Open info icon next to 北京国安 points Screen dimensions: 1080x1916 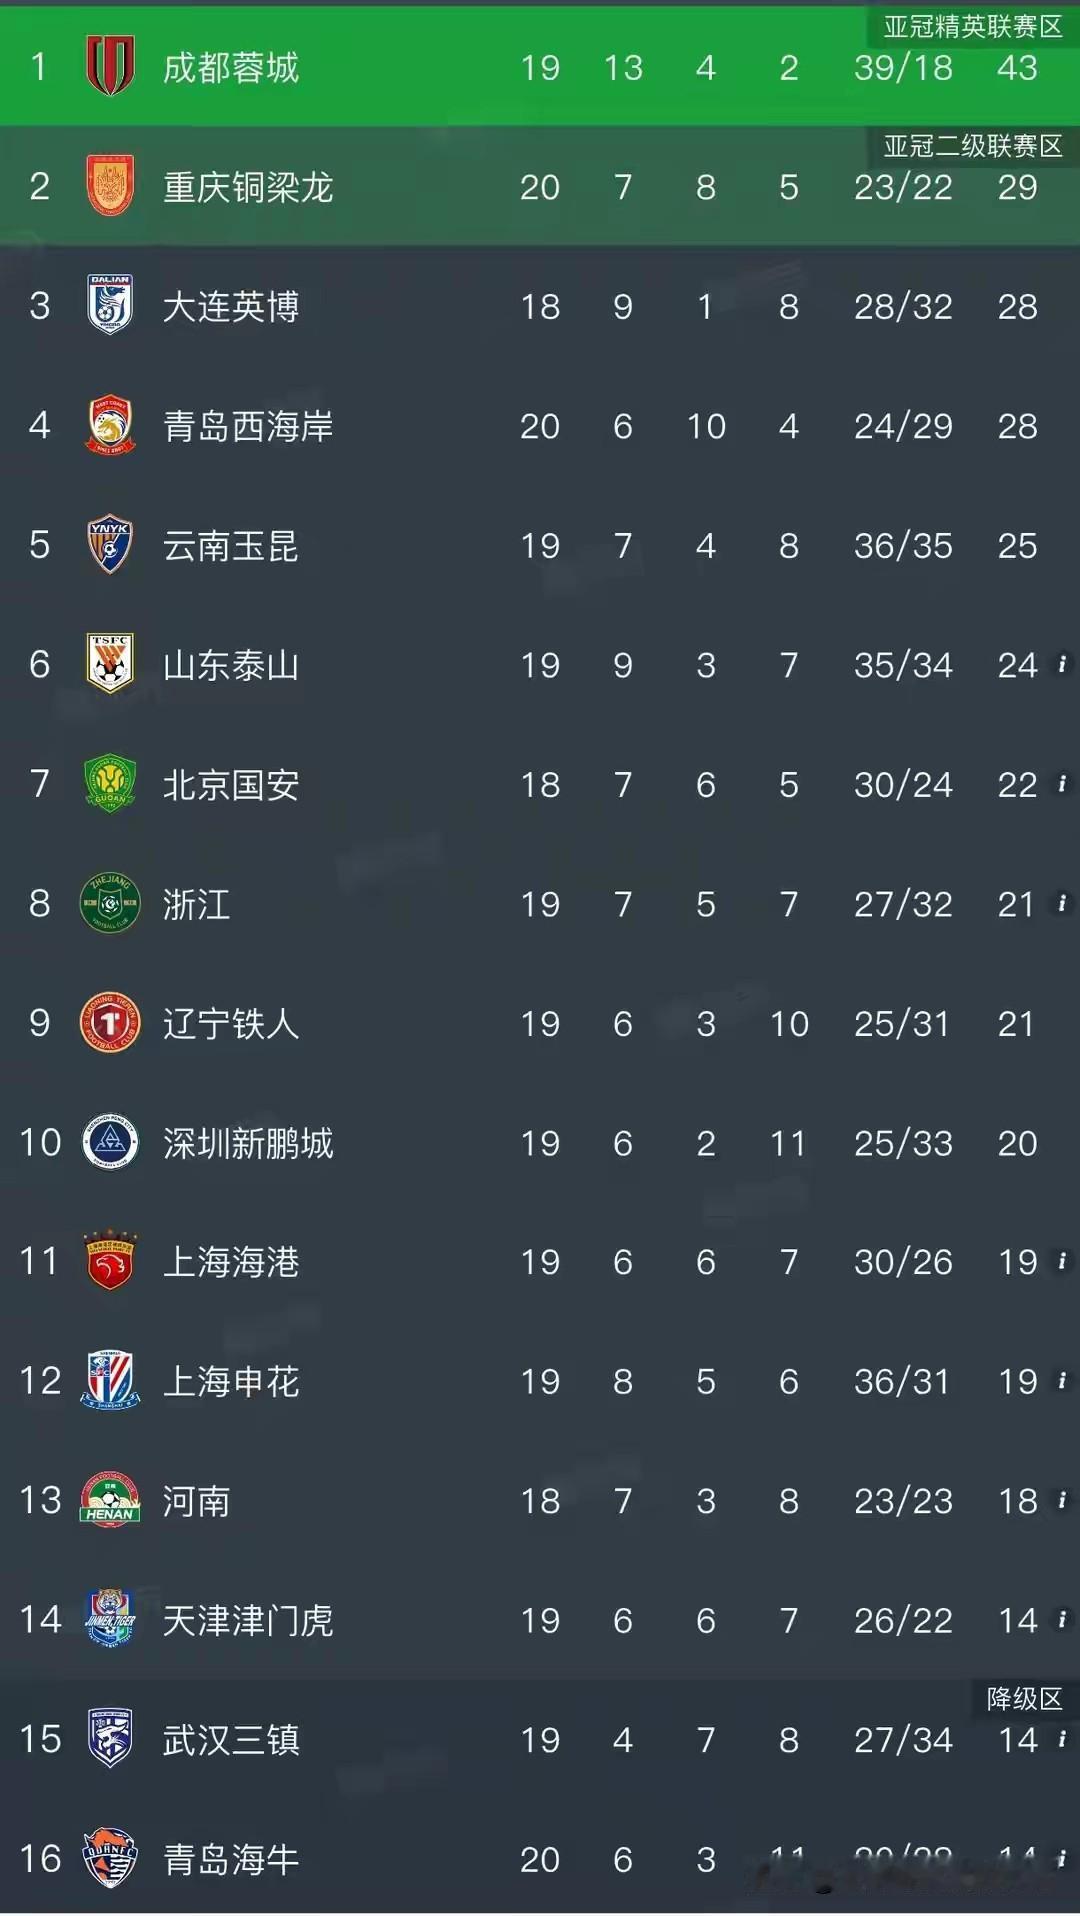pos(1062,783)
